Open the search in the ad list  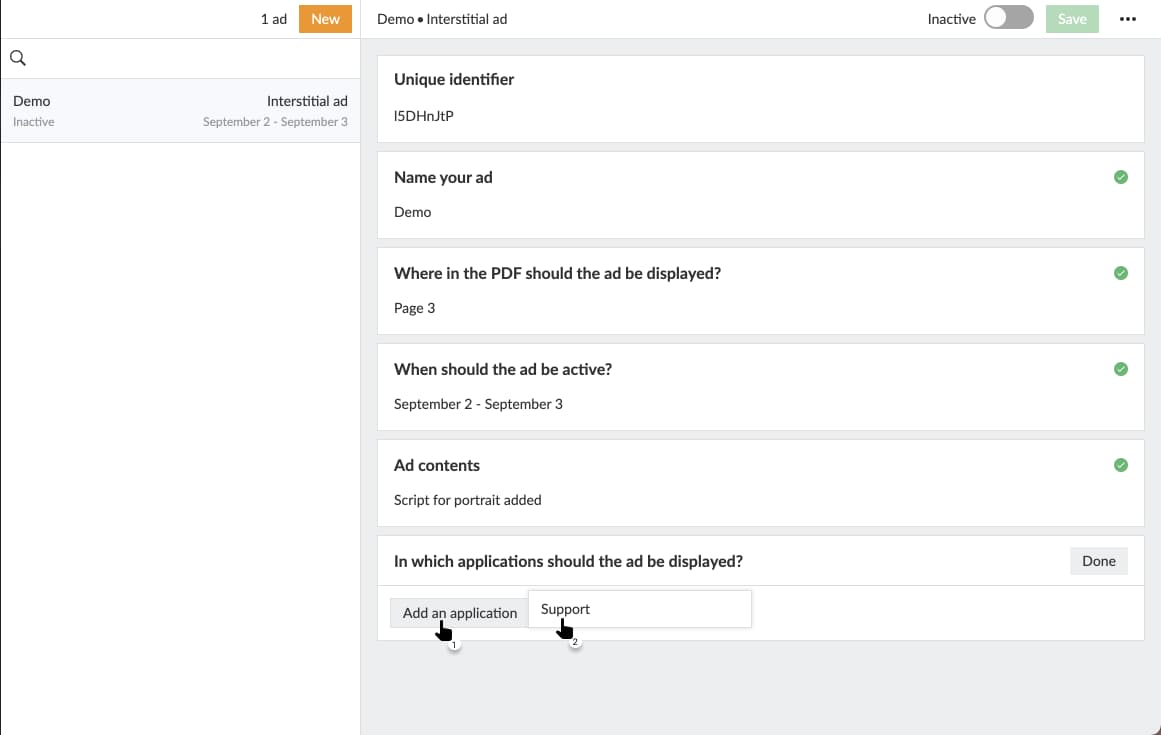click(17, 57)
